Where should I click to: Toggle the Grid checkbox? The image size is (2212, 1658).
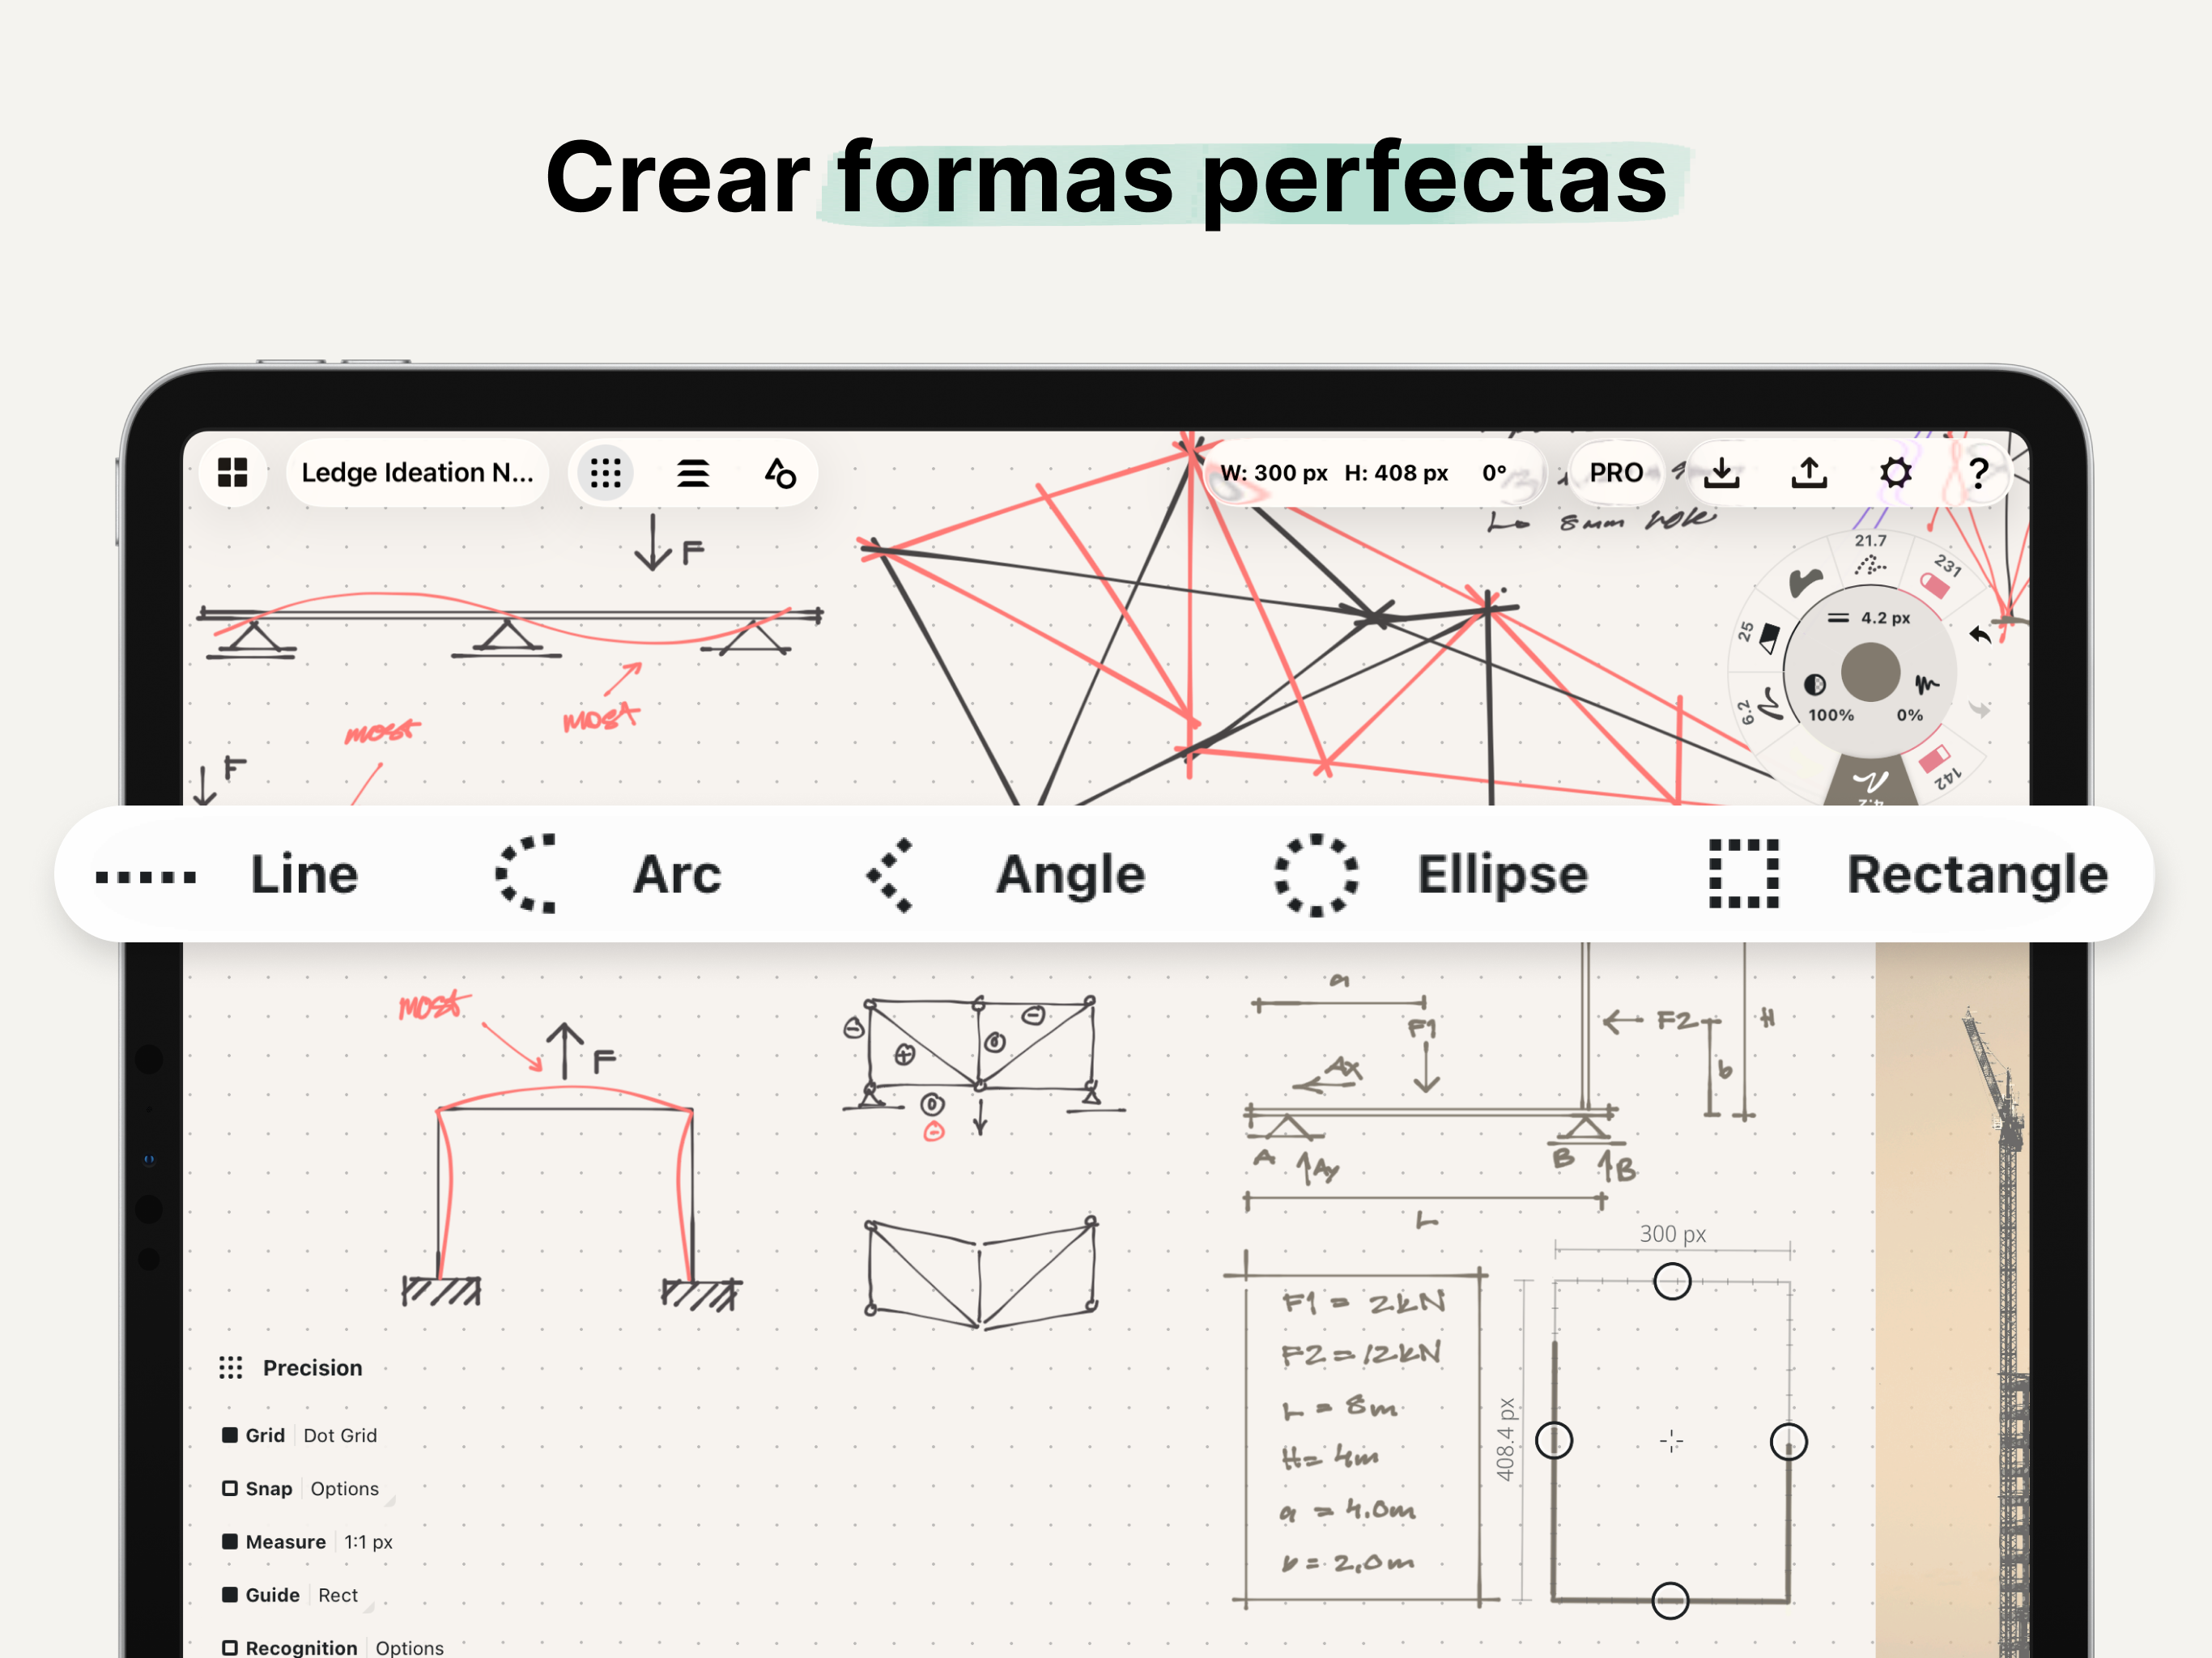click(230, 1435)
